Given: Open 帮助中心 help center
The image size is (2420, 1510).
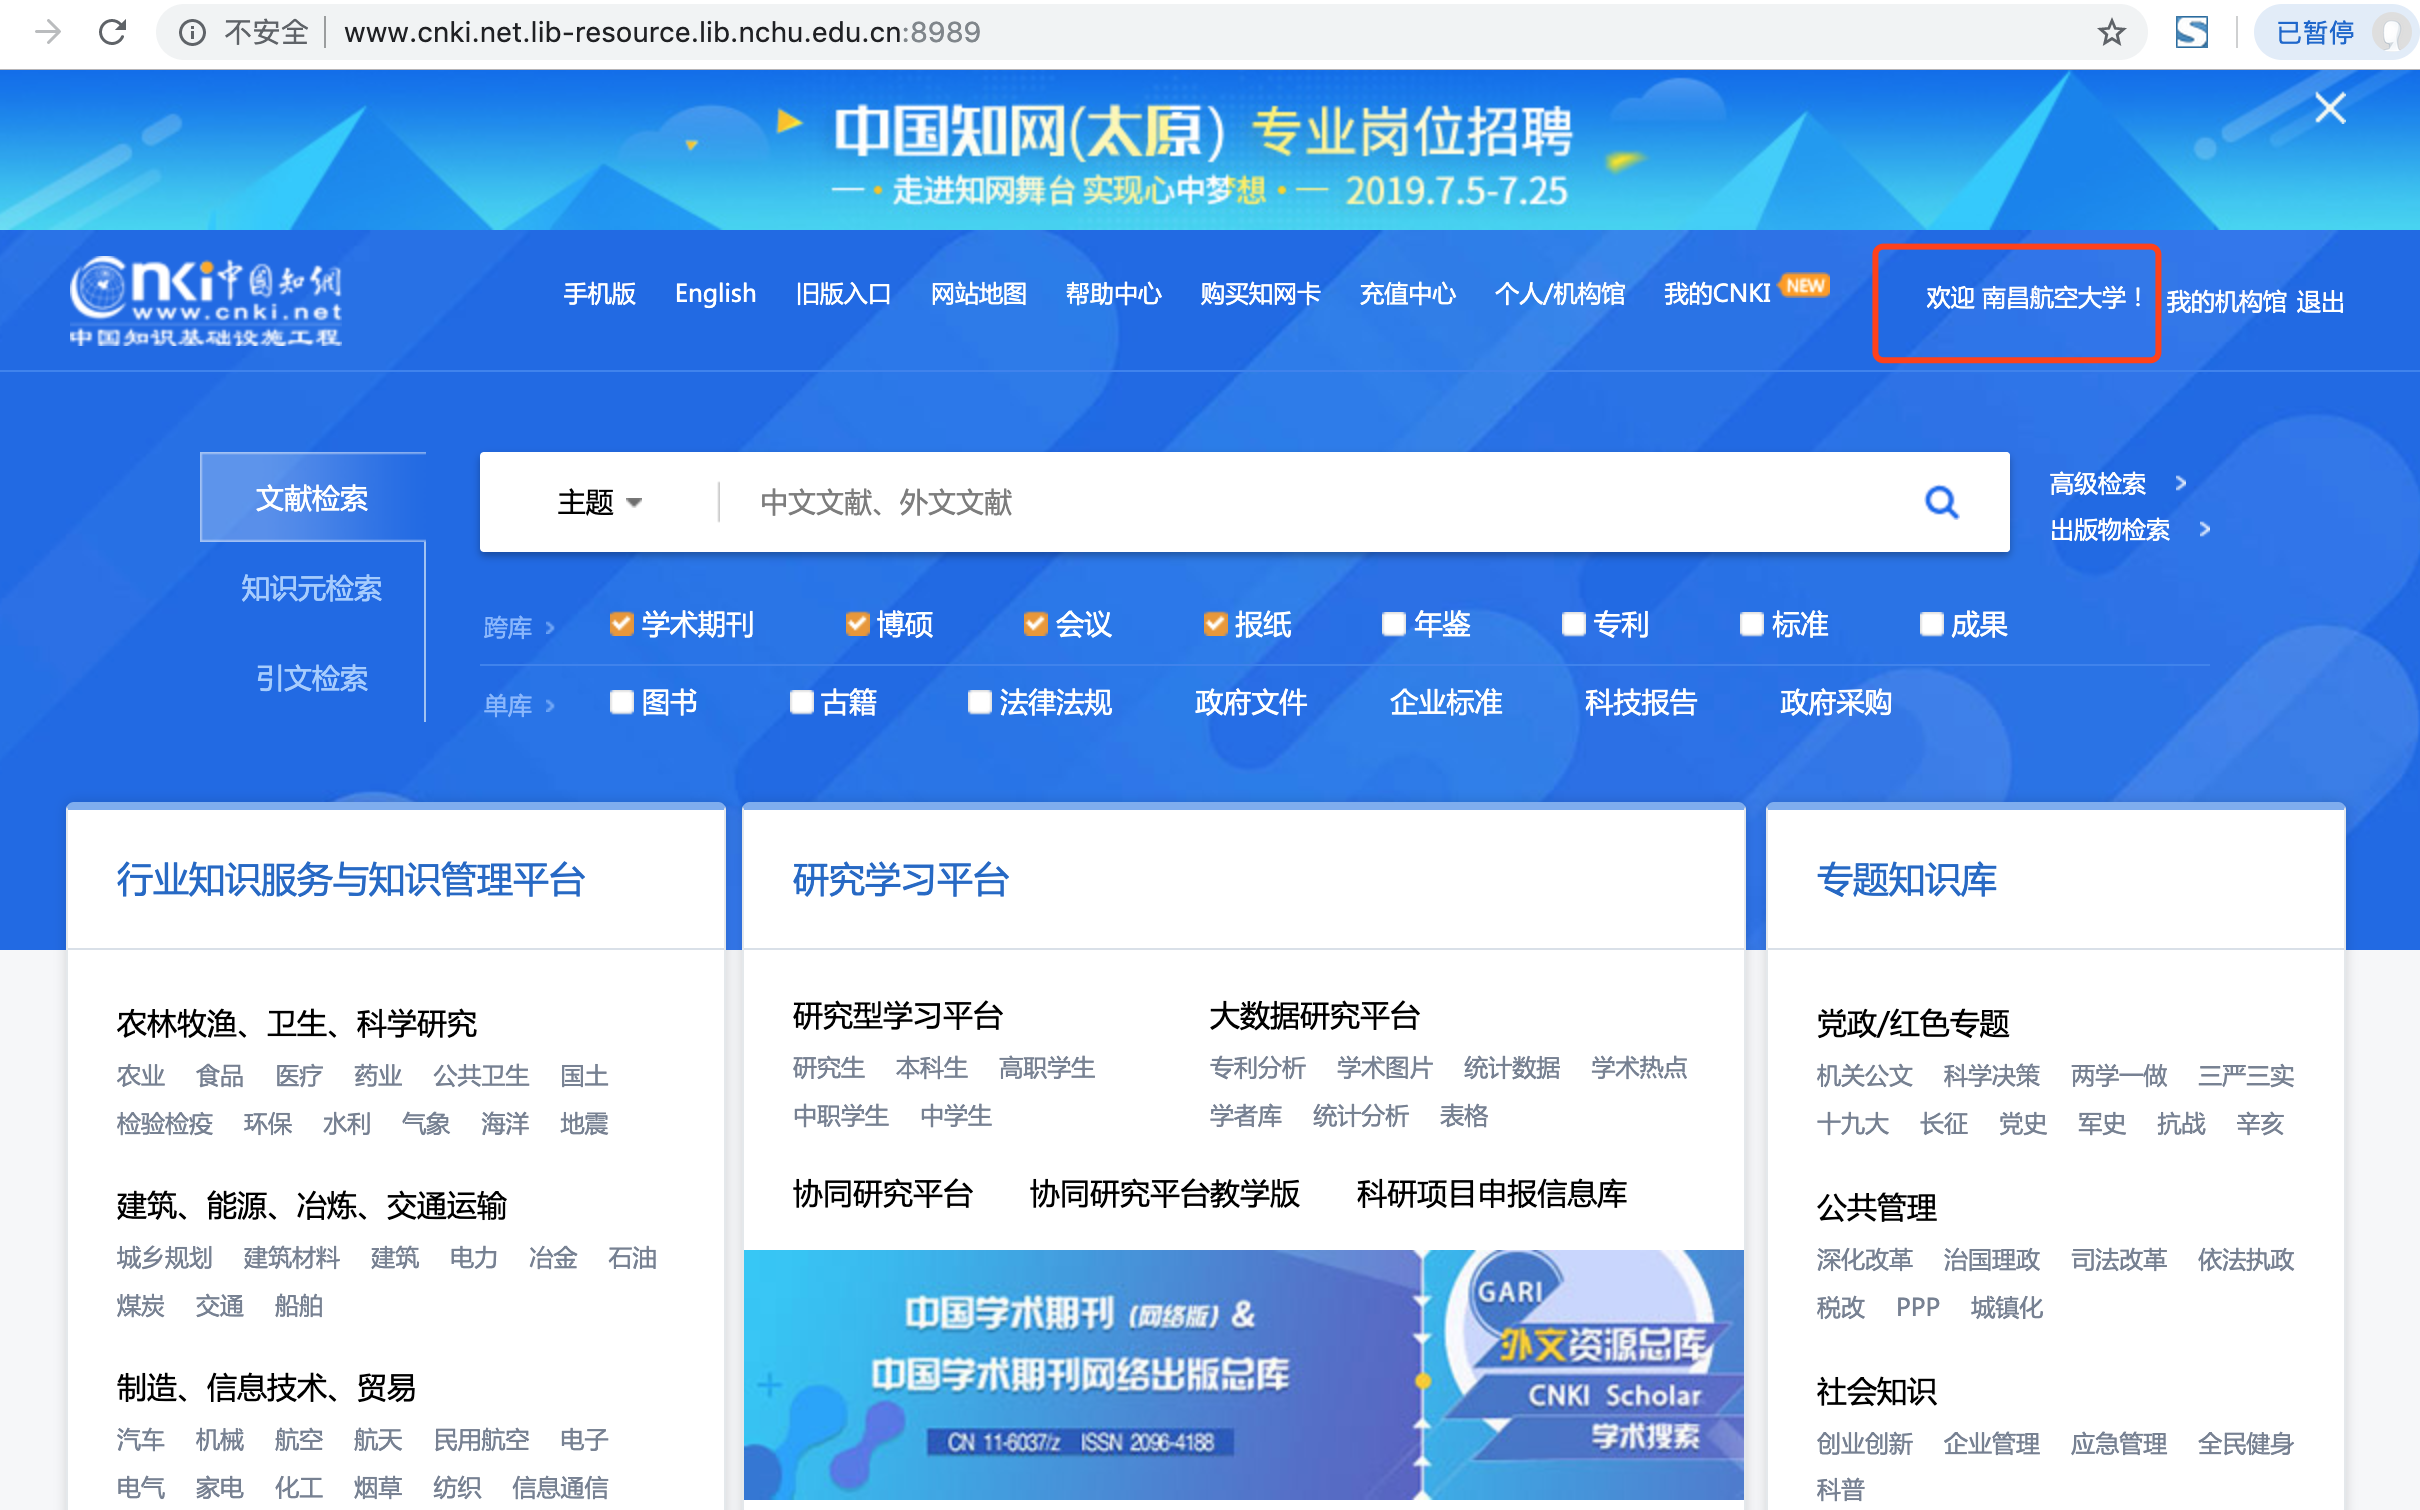Looking at the screenshot, I should pyautogui.click(x=1113, y=293).
